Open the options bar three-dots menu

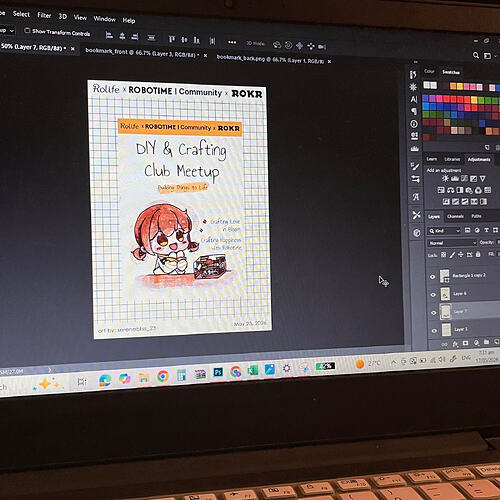tap(232, 42)
